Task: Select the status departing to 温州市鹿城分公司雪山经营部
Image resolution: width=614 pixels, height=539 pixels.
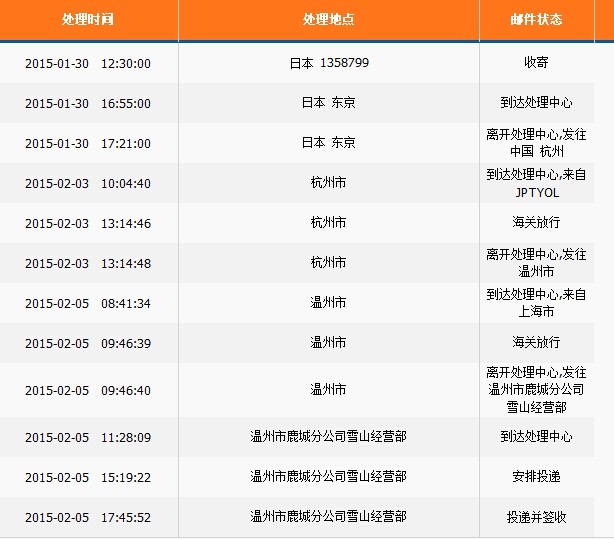Action: pos(536,389)
